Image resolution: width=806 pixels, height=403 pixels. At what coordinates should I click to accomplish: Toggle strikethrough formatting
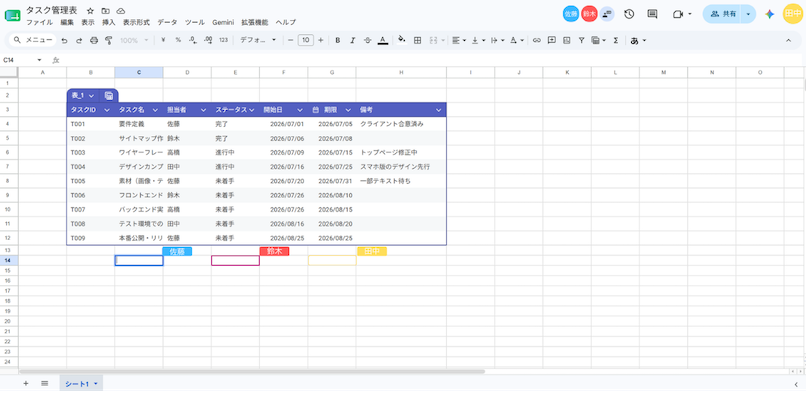(x=368, y=40)
